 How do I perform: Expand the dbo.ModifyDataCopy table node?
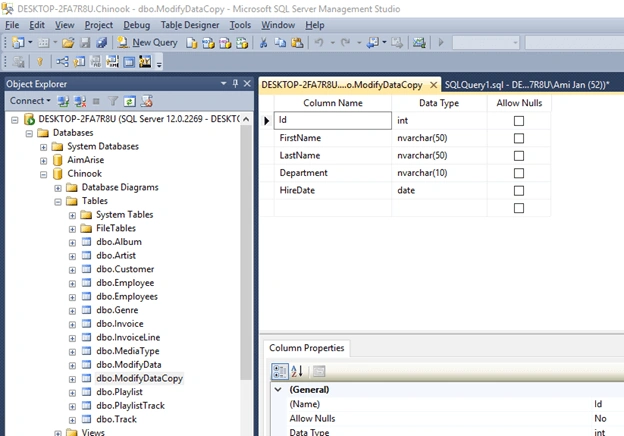point(72,379)
